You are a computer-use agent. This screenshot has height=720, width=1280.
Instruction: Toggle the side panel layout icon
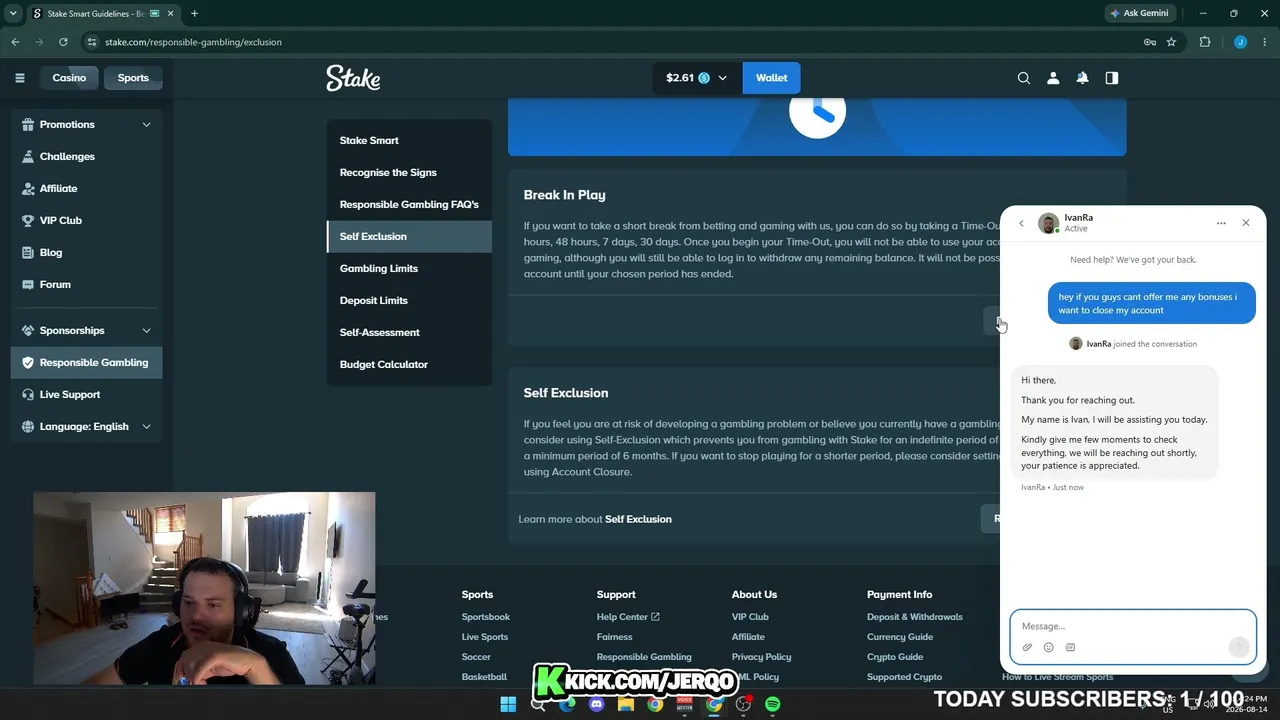click(x=1111, y=78)
